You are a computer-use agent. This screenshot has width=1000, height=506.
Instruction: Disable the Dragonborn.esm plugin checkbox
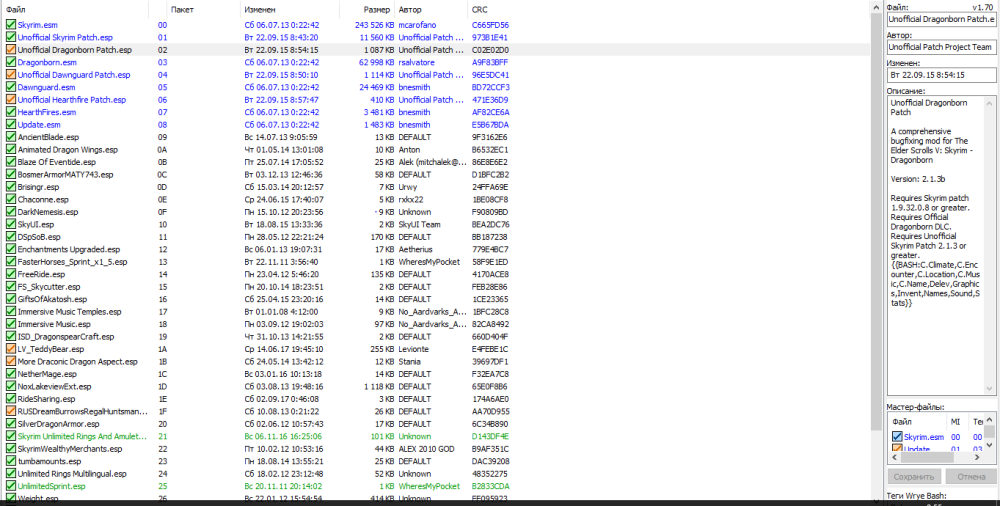(x=11, y=62)
